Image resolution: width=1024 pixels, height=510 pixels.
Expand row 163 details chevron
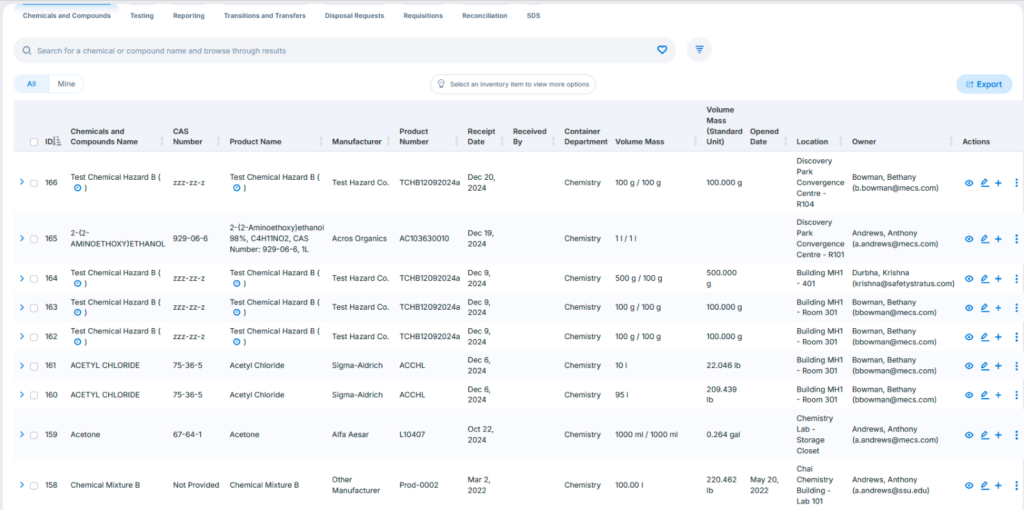[x=22, y=307]
